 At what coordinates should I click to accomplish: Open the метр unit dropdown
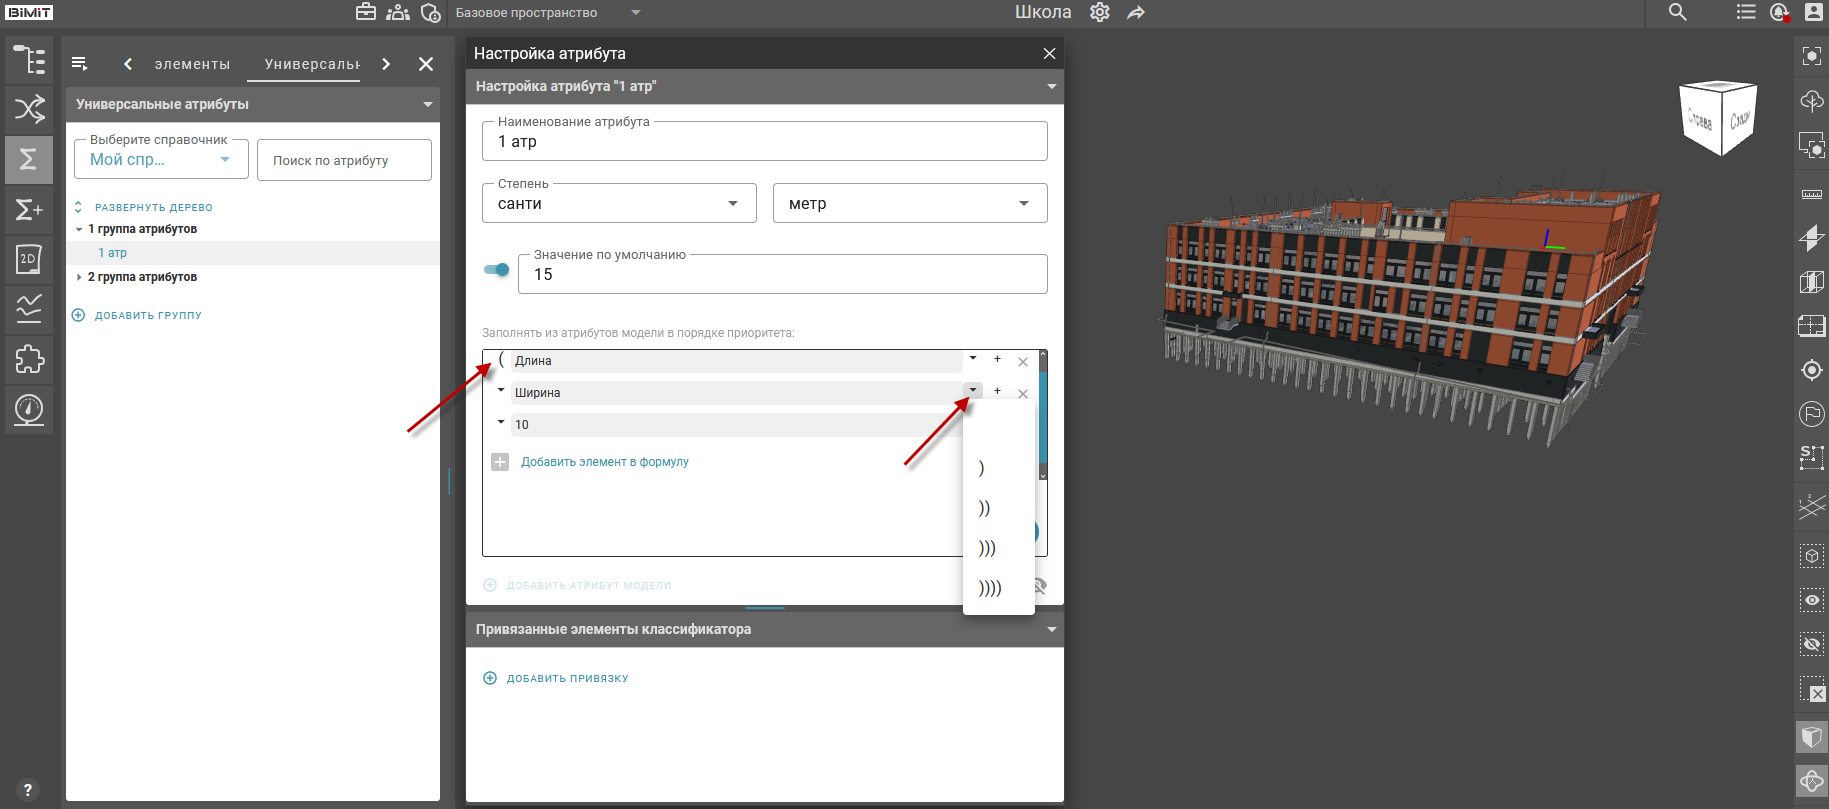point(910,203)
